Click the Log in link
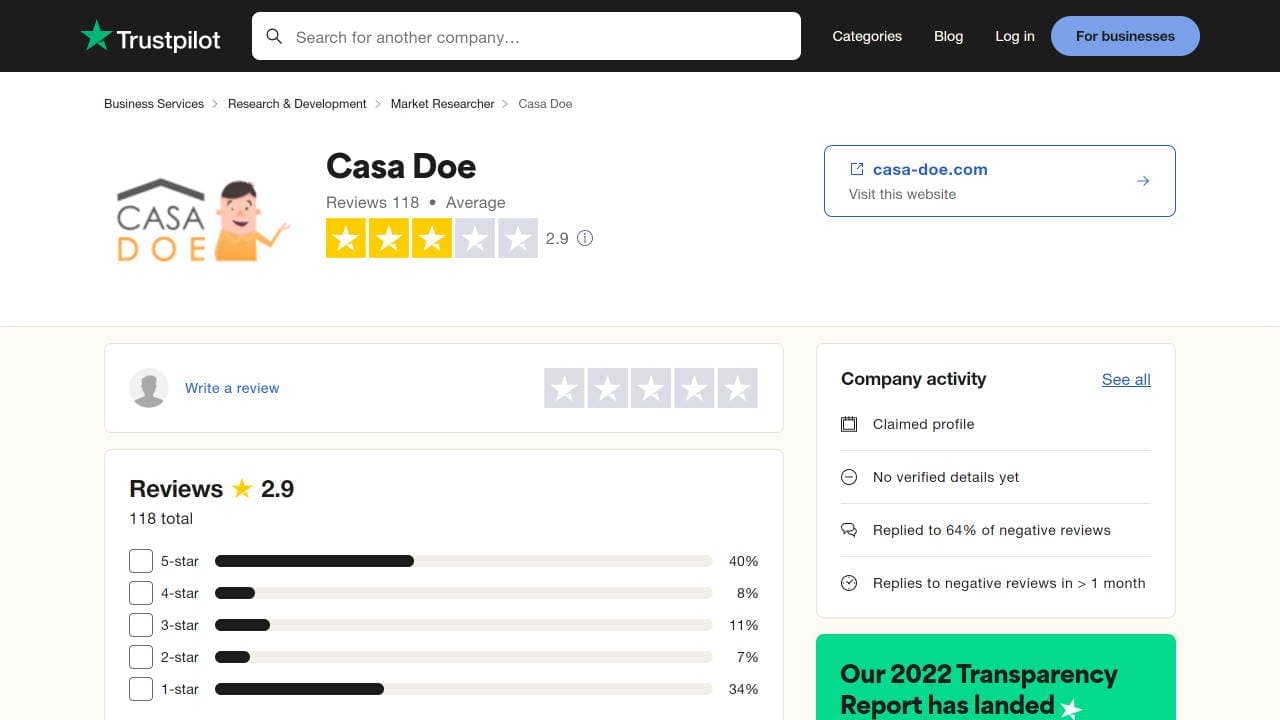This screenshot has width=1280, height=720. (x=1014, y=36)
